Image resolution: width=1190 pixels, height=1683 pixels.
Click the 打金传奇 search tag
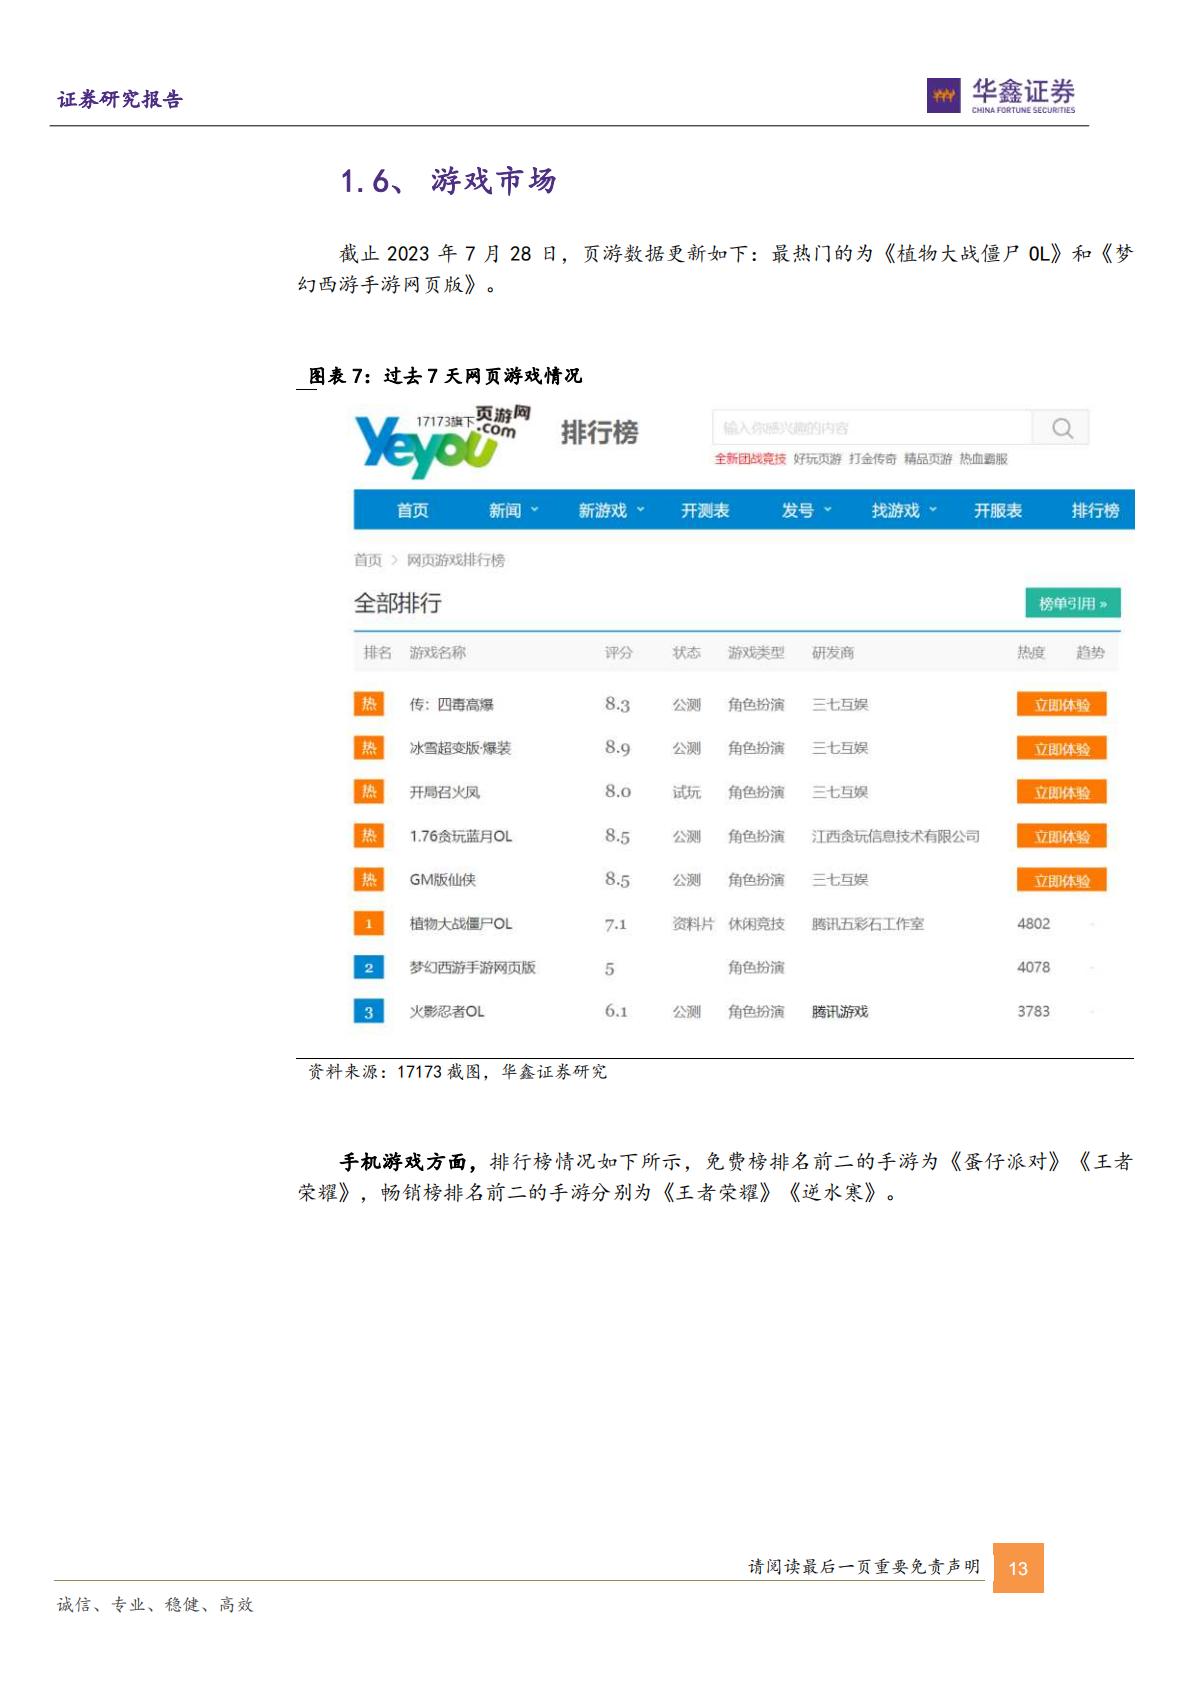[x=872, y=459]
